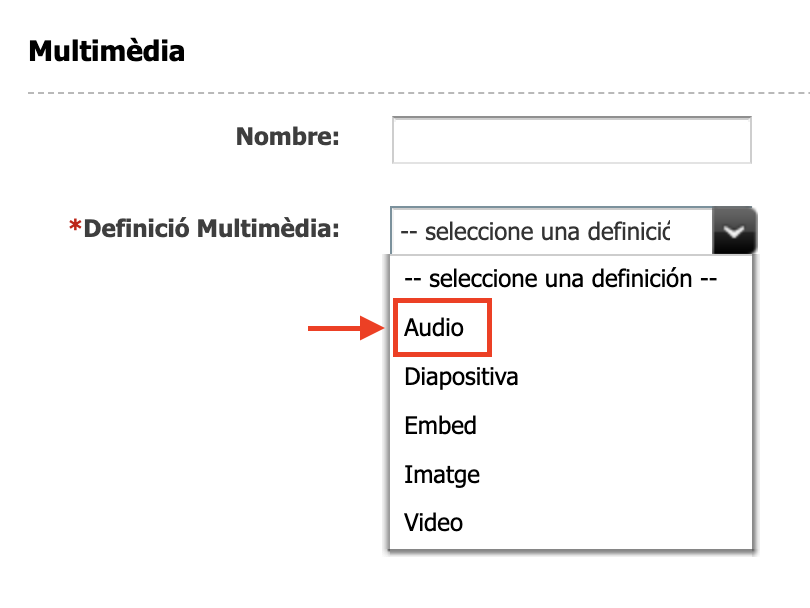Image resolution: width=810 pixels, height=608 pixels.
Task: Select the Imatge definition
Action: tap(442, 474)
